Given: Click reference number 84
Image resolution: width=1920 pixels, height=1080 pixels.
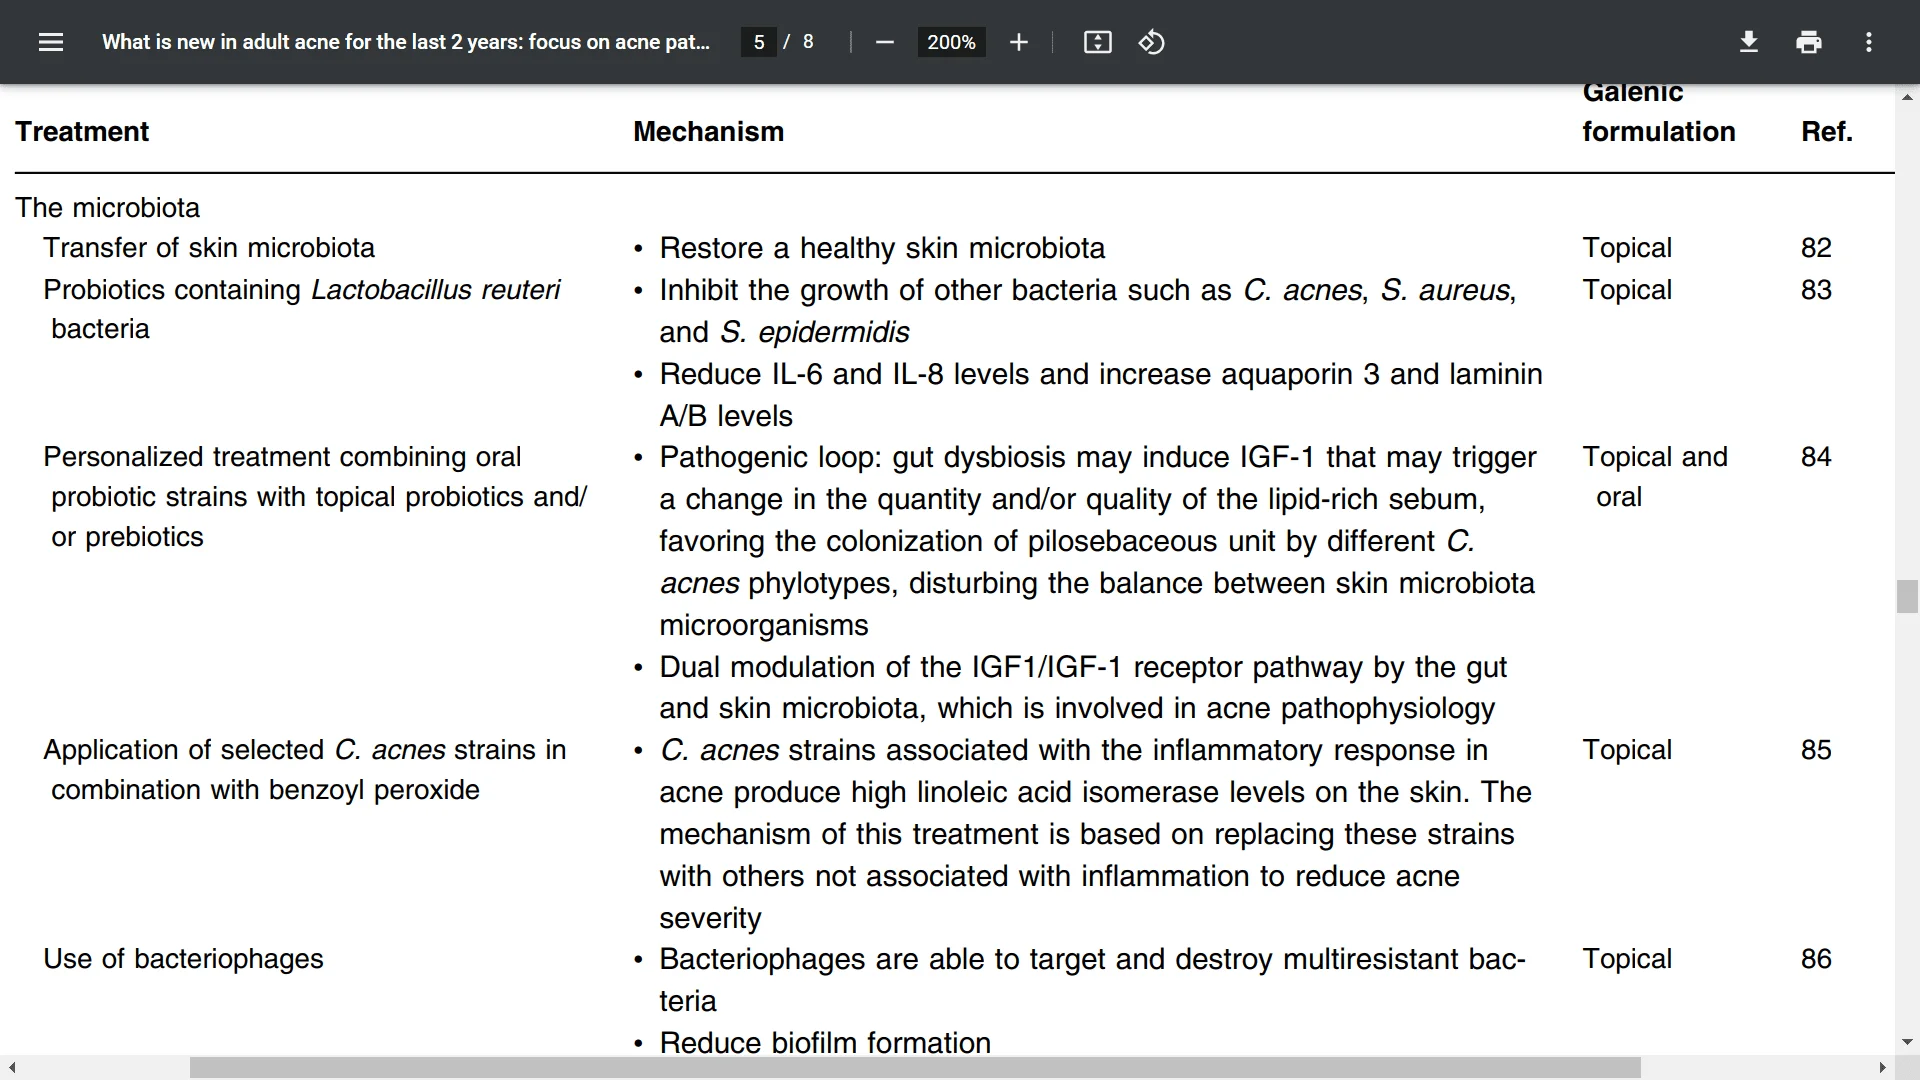Looking at the screenshot, I should tap(1816, 456).
